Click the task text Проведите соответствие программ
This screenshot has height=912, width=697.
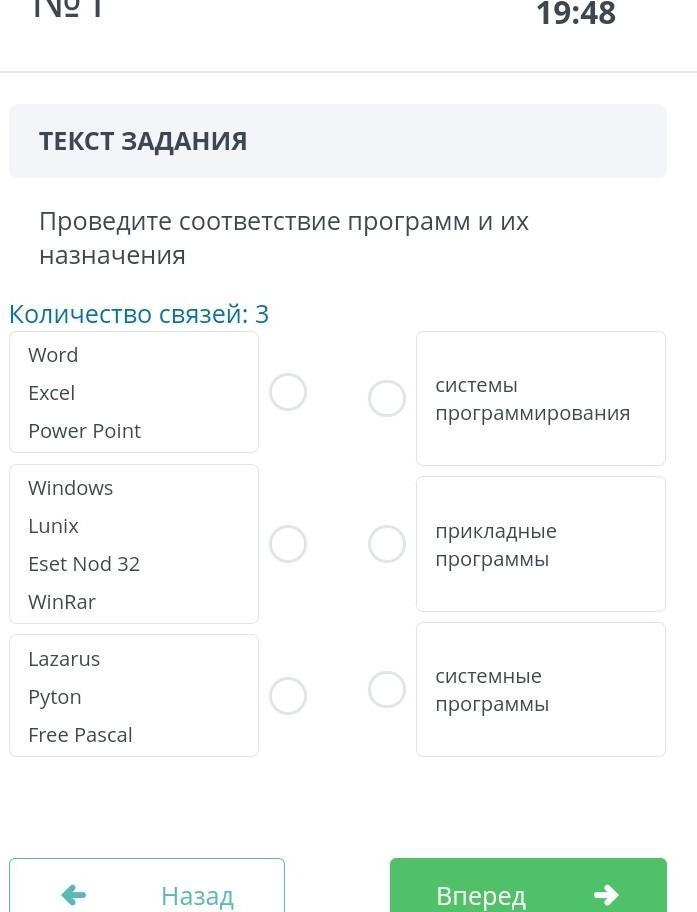tap(284, 238)
